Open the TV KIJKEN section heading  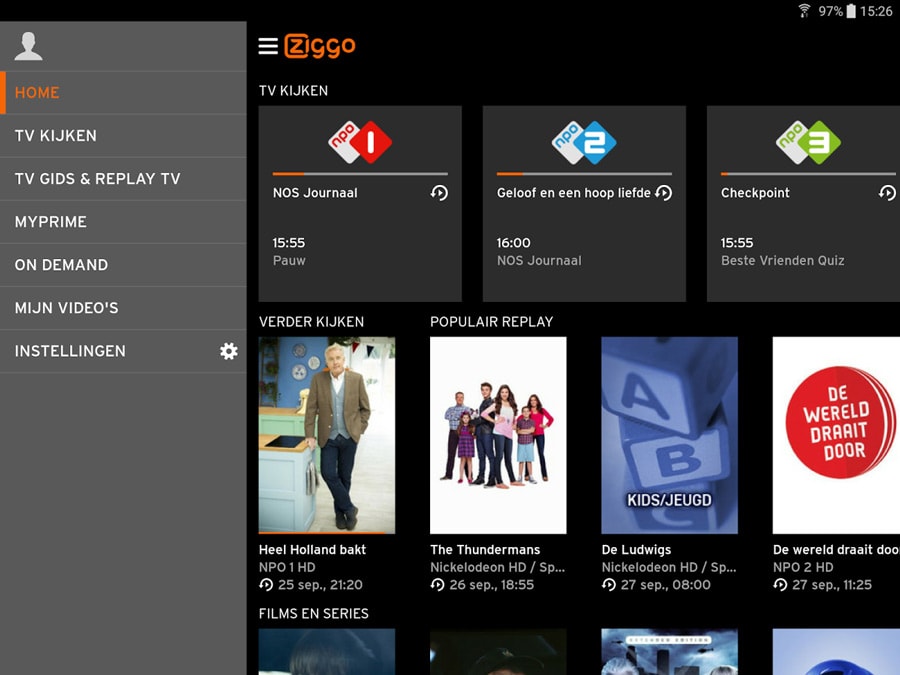coord(293,91)
